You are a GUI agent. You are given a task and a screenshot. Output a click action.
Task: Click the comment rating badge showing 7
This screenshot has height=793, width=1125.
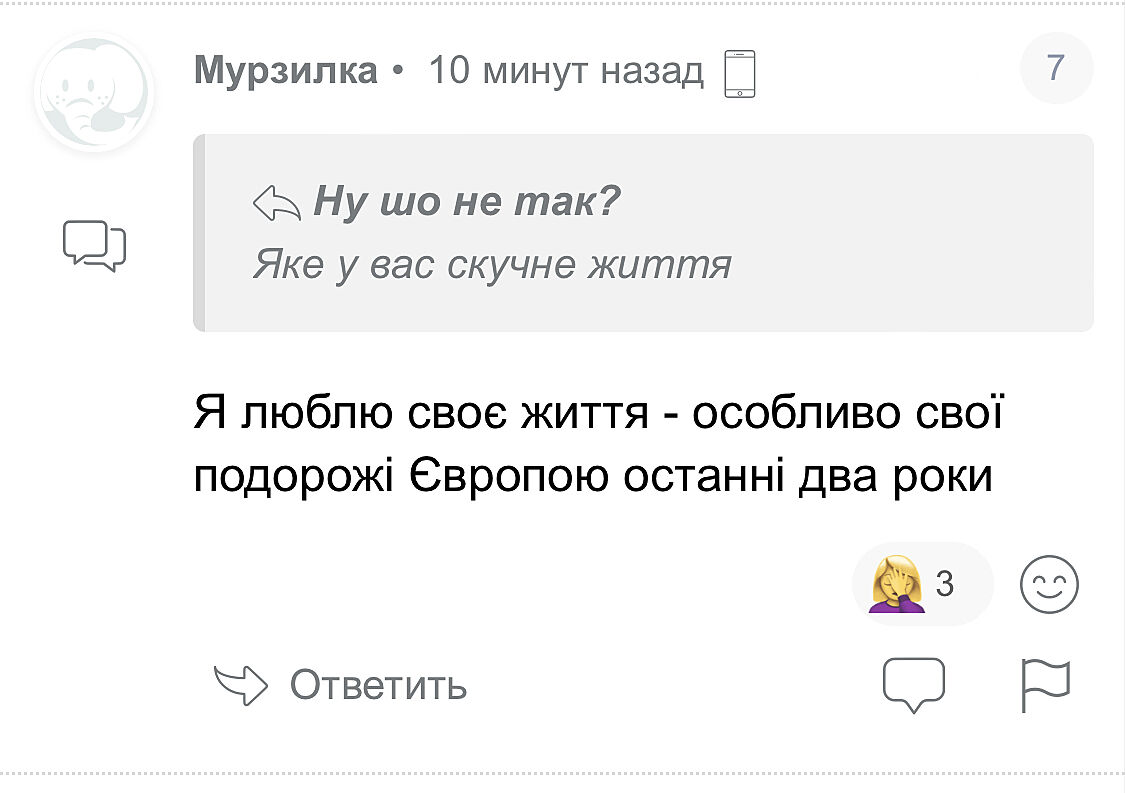pos(1056,68)
